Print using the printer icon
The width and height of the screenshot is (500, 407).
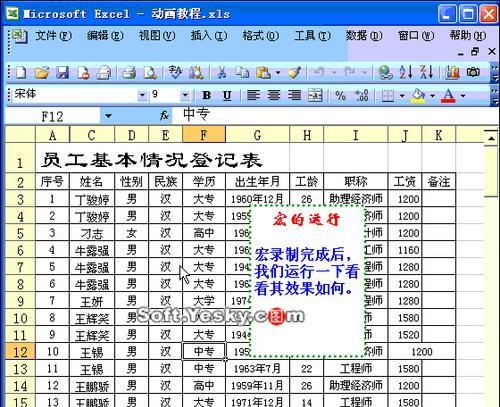[x=129, y=72]
